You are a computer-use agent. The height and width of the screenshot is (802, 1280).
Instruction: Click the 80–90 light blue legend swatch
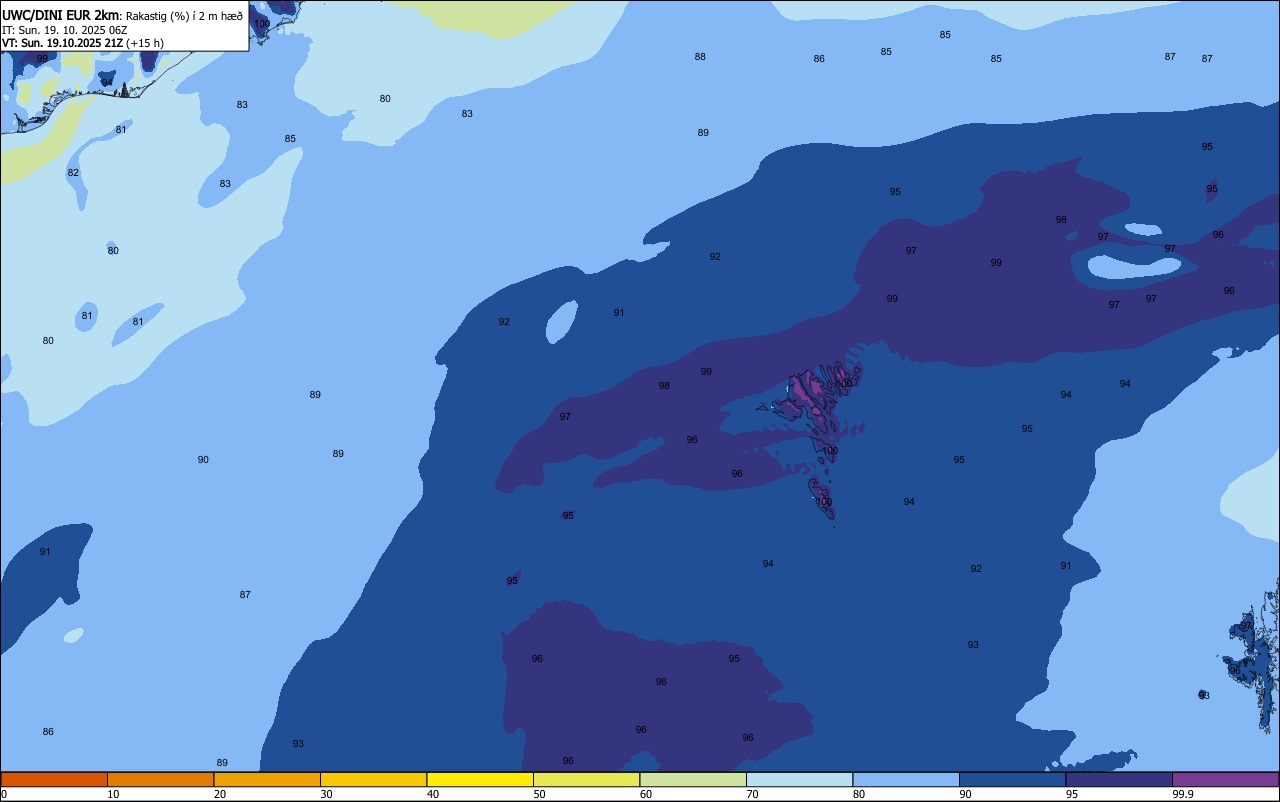(x=906, y=779)
